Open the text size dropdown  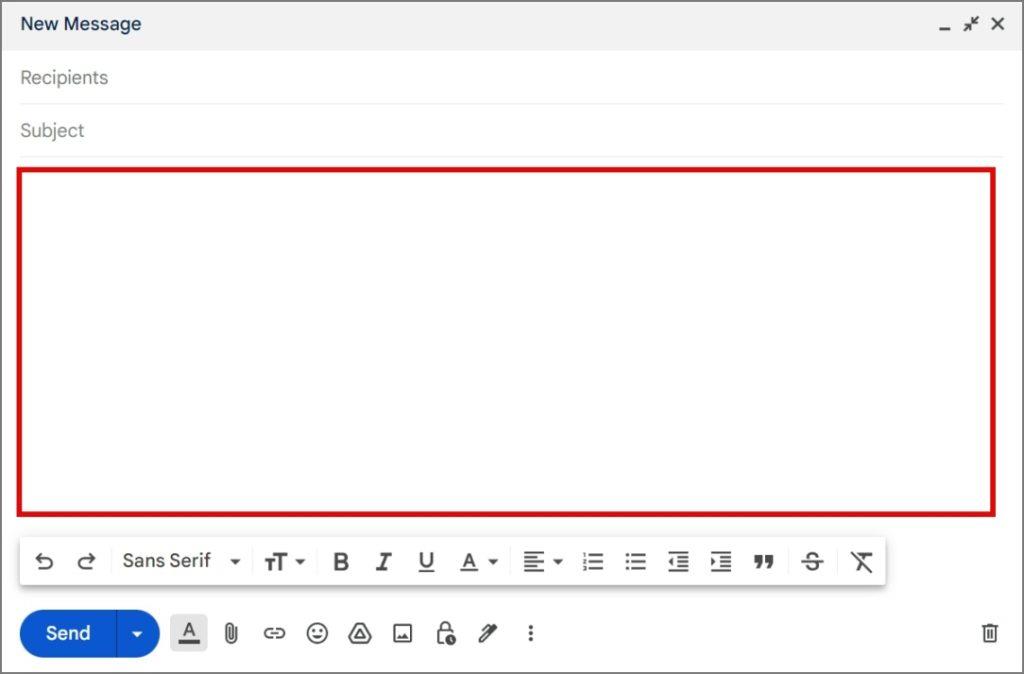pyautogui.click(x=285, y=561)
